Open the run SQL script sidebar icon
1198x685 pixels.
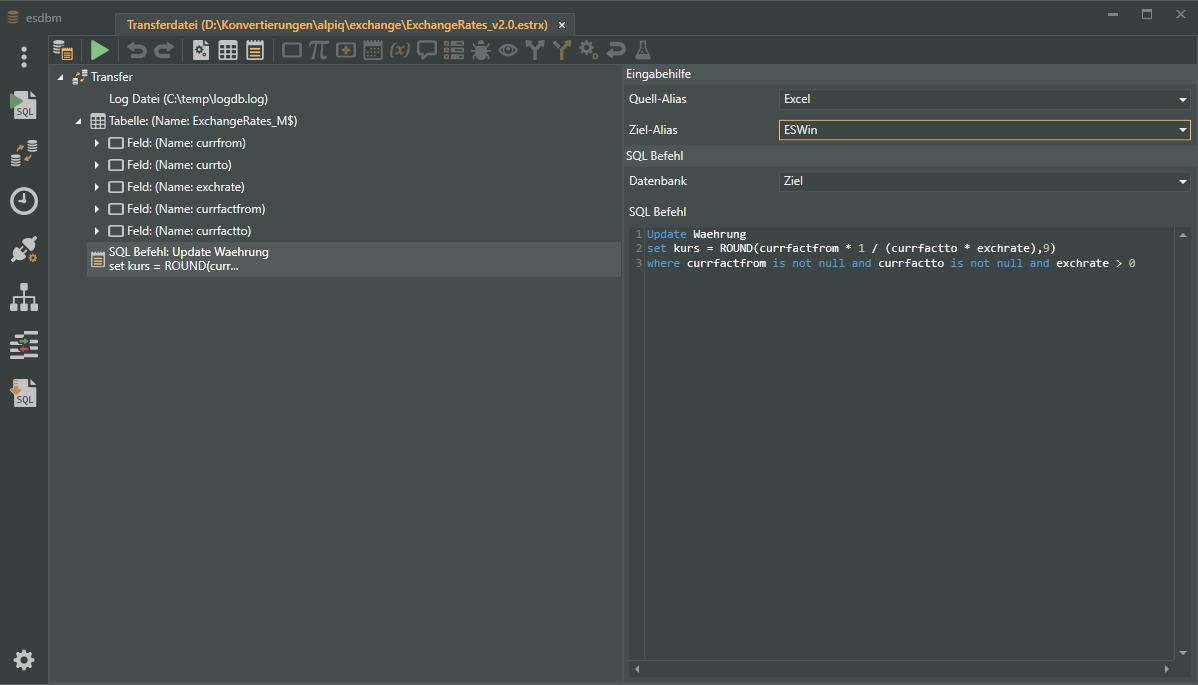click(24, 105)
